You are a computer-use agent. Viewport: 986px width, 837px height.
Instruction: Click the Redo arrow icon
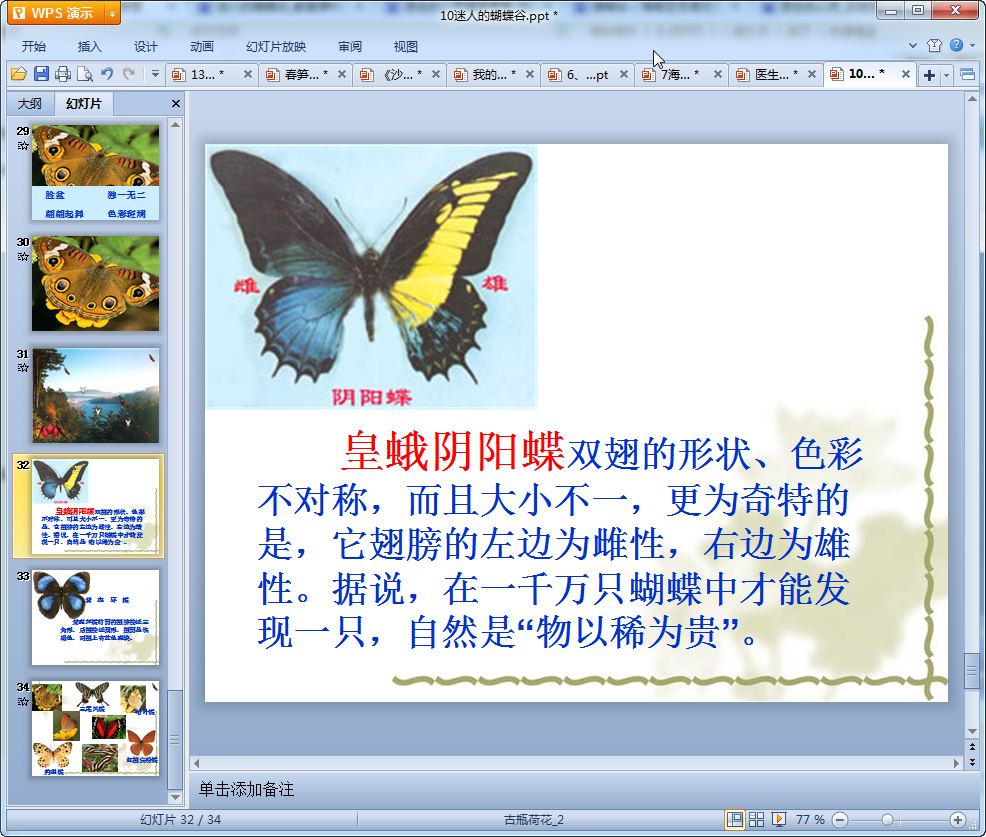[x=129, y=74]
